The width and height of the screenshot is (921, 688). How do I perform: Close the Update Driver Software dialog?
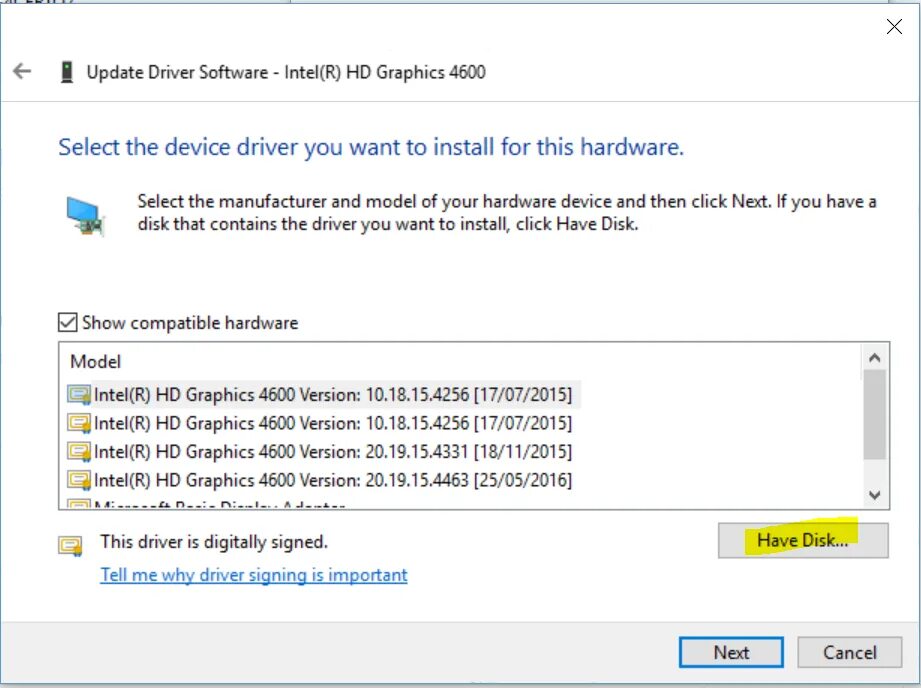click(894, 26)
